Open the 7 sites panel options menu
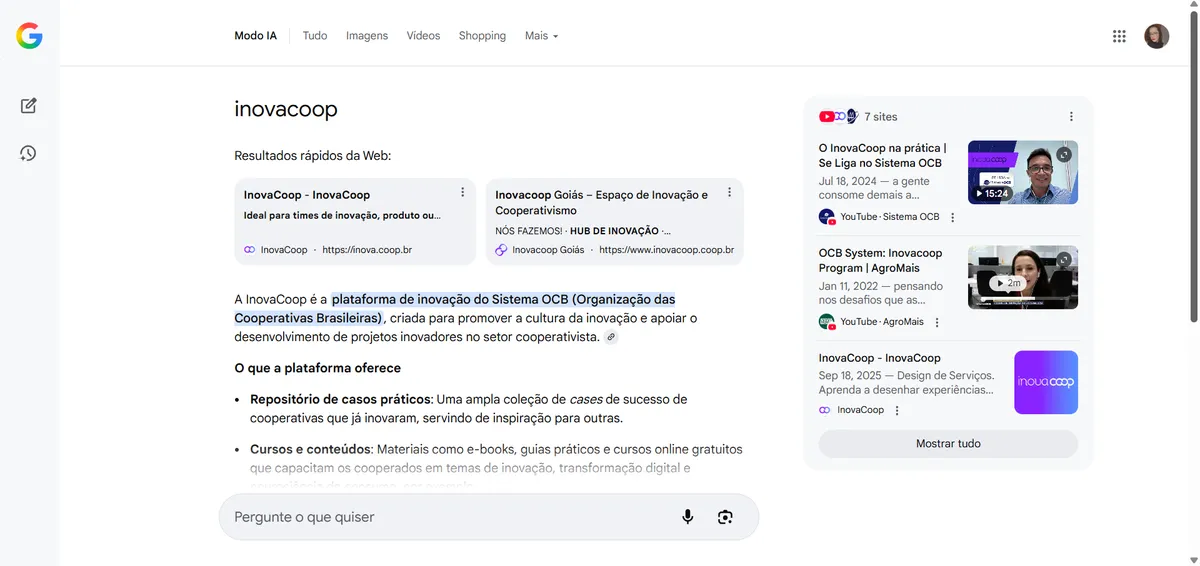This screenshot has width=1200, height=566. pos(1071,117)
